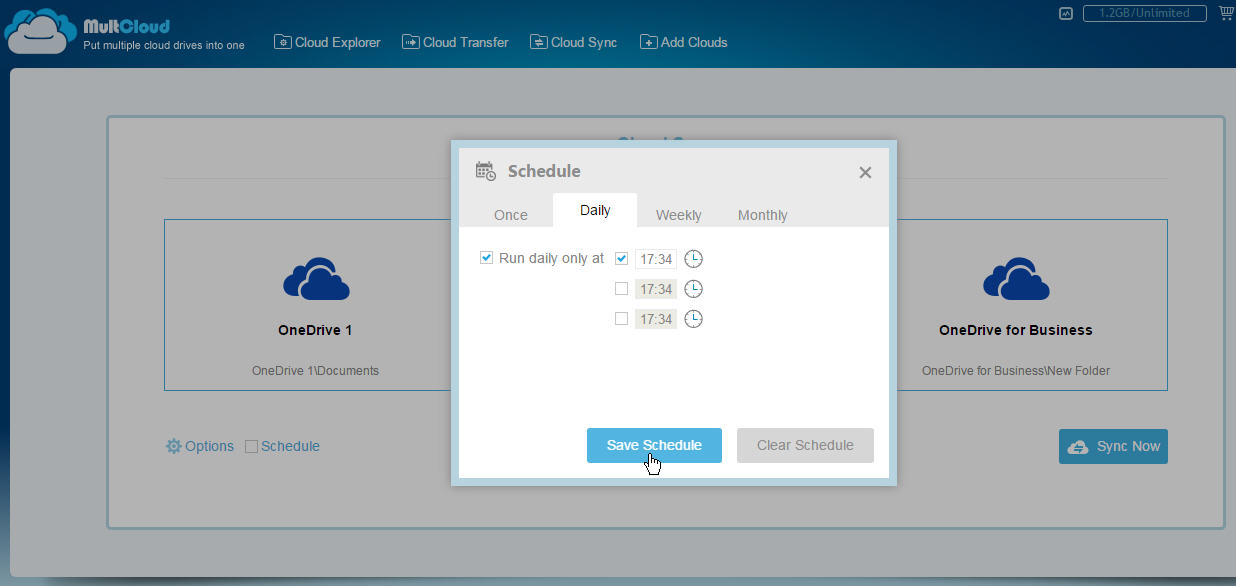The image size is (1236, 586).
Task: Click the Add Clouds icon
Action: pos(648,42)
